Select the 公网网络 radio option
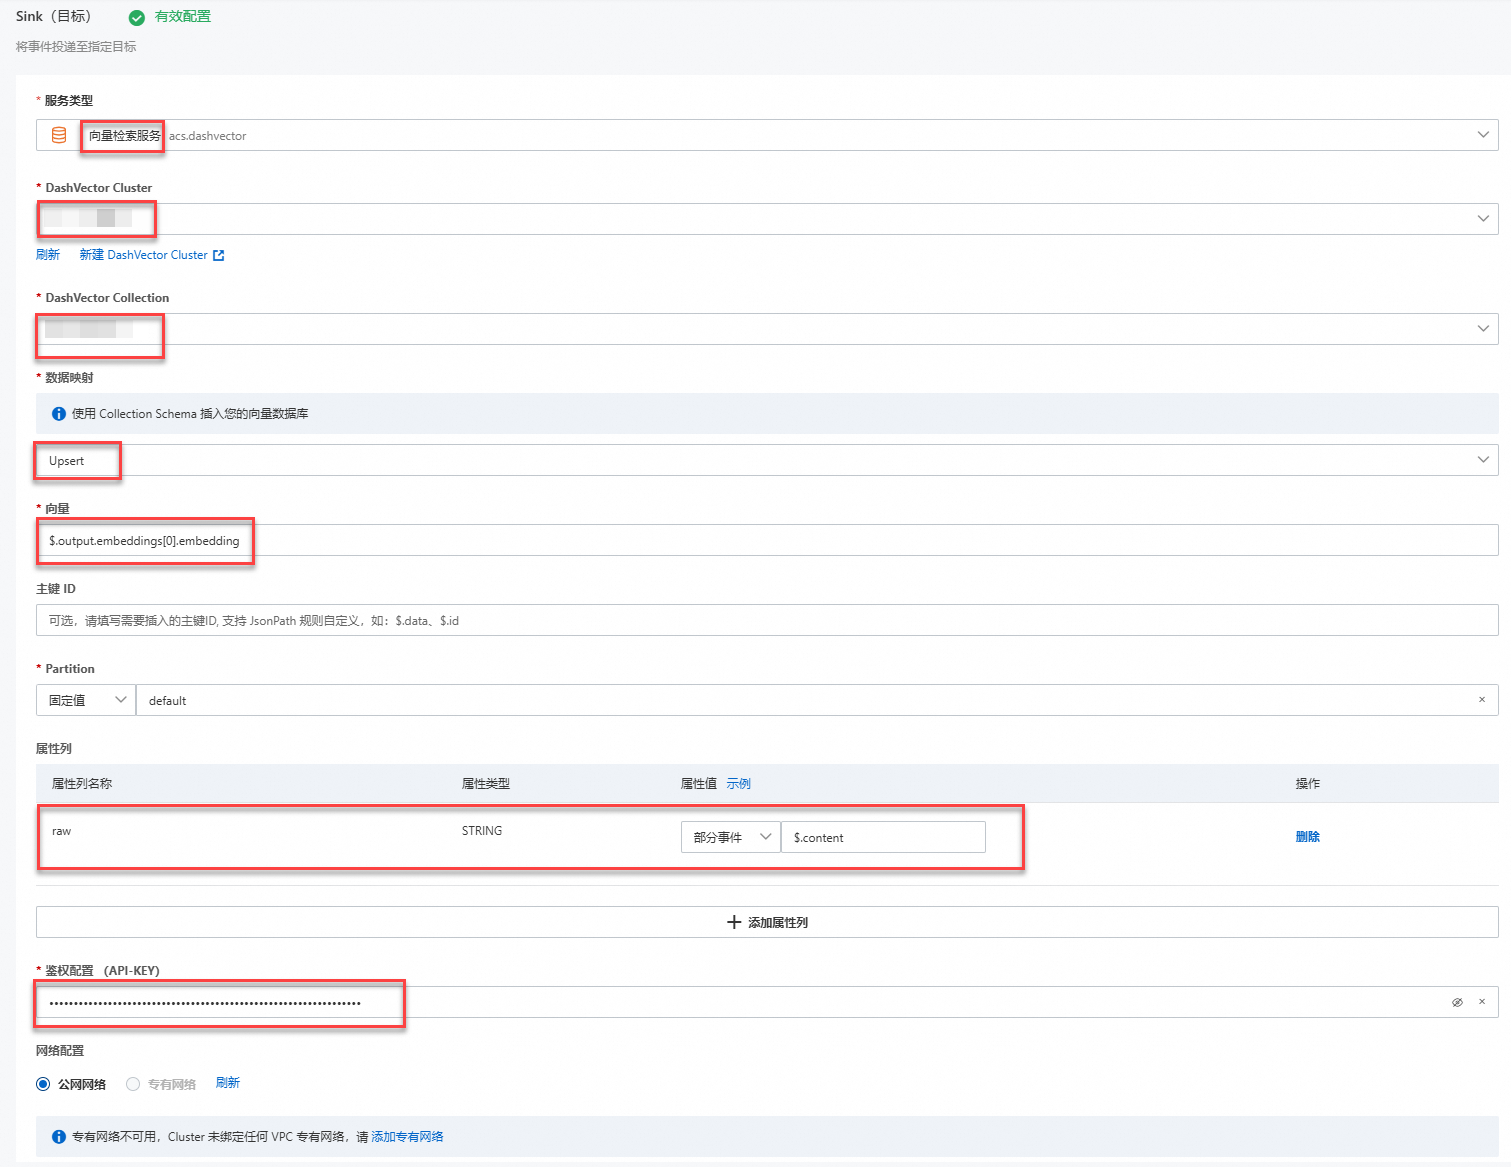The height and width of the screenshot is (1167, 1511). [43, 1084]
